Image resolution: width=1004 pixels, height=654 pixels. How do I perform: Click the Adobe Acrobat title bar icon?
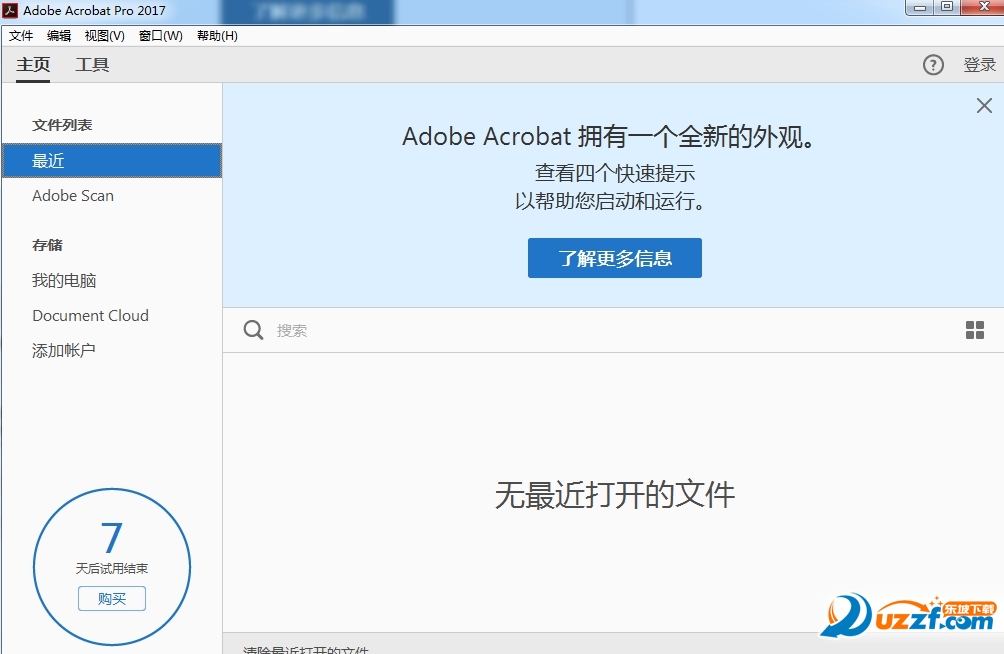[x=11, y=10]
